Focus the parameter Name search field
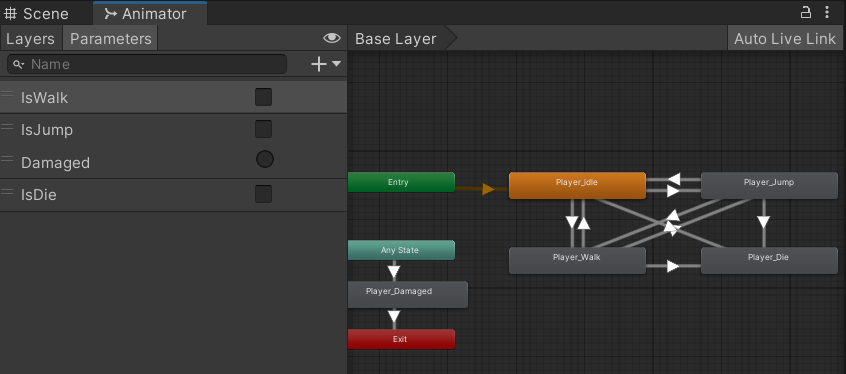The width and height of the screenshot is (846, 374). (x=147, y=64)
